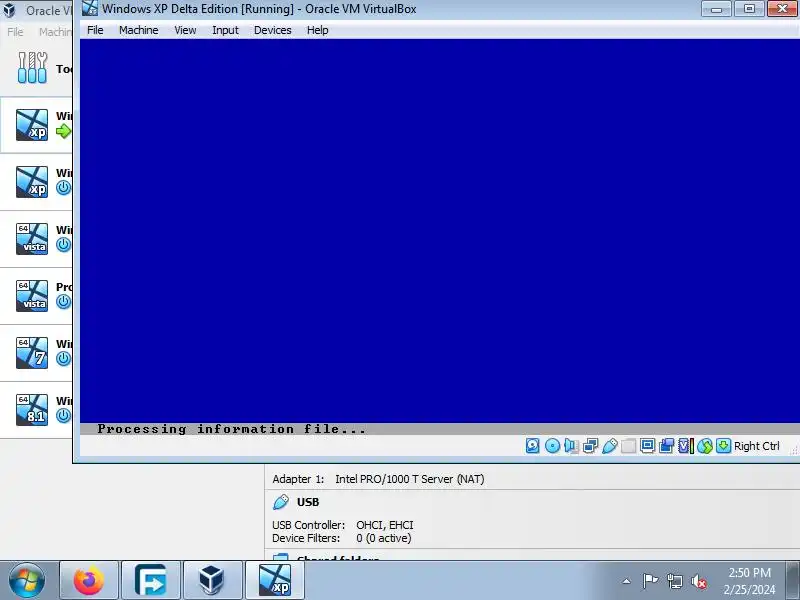Click the 'OHCI, EHCI' USB controller value
The height and width of the screenshot is (600, 800).
coord(385,525)
